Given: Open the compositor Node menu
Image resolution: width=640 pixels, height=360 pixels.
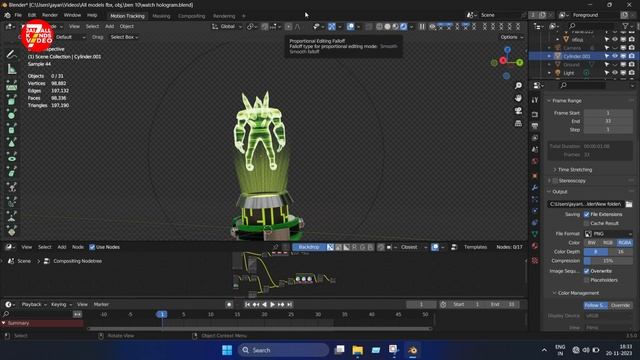Looking at the screenshot, I should [x=78, y=247].
